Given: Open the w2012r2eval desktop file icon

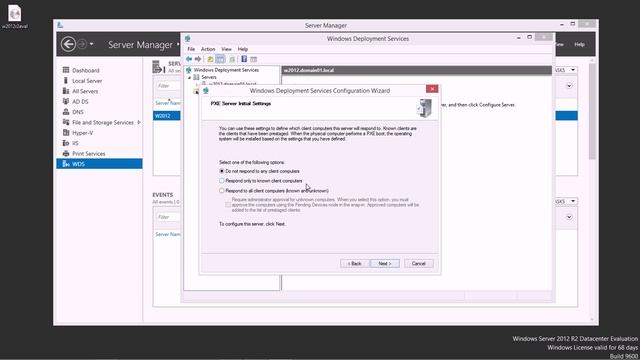Looking at the screenshot, I should click(15, 16).
